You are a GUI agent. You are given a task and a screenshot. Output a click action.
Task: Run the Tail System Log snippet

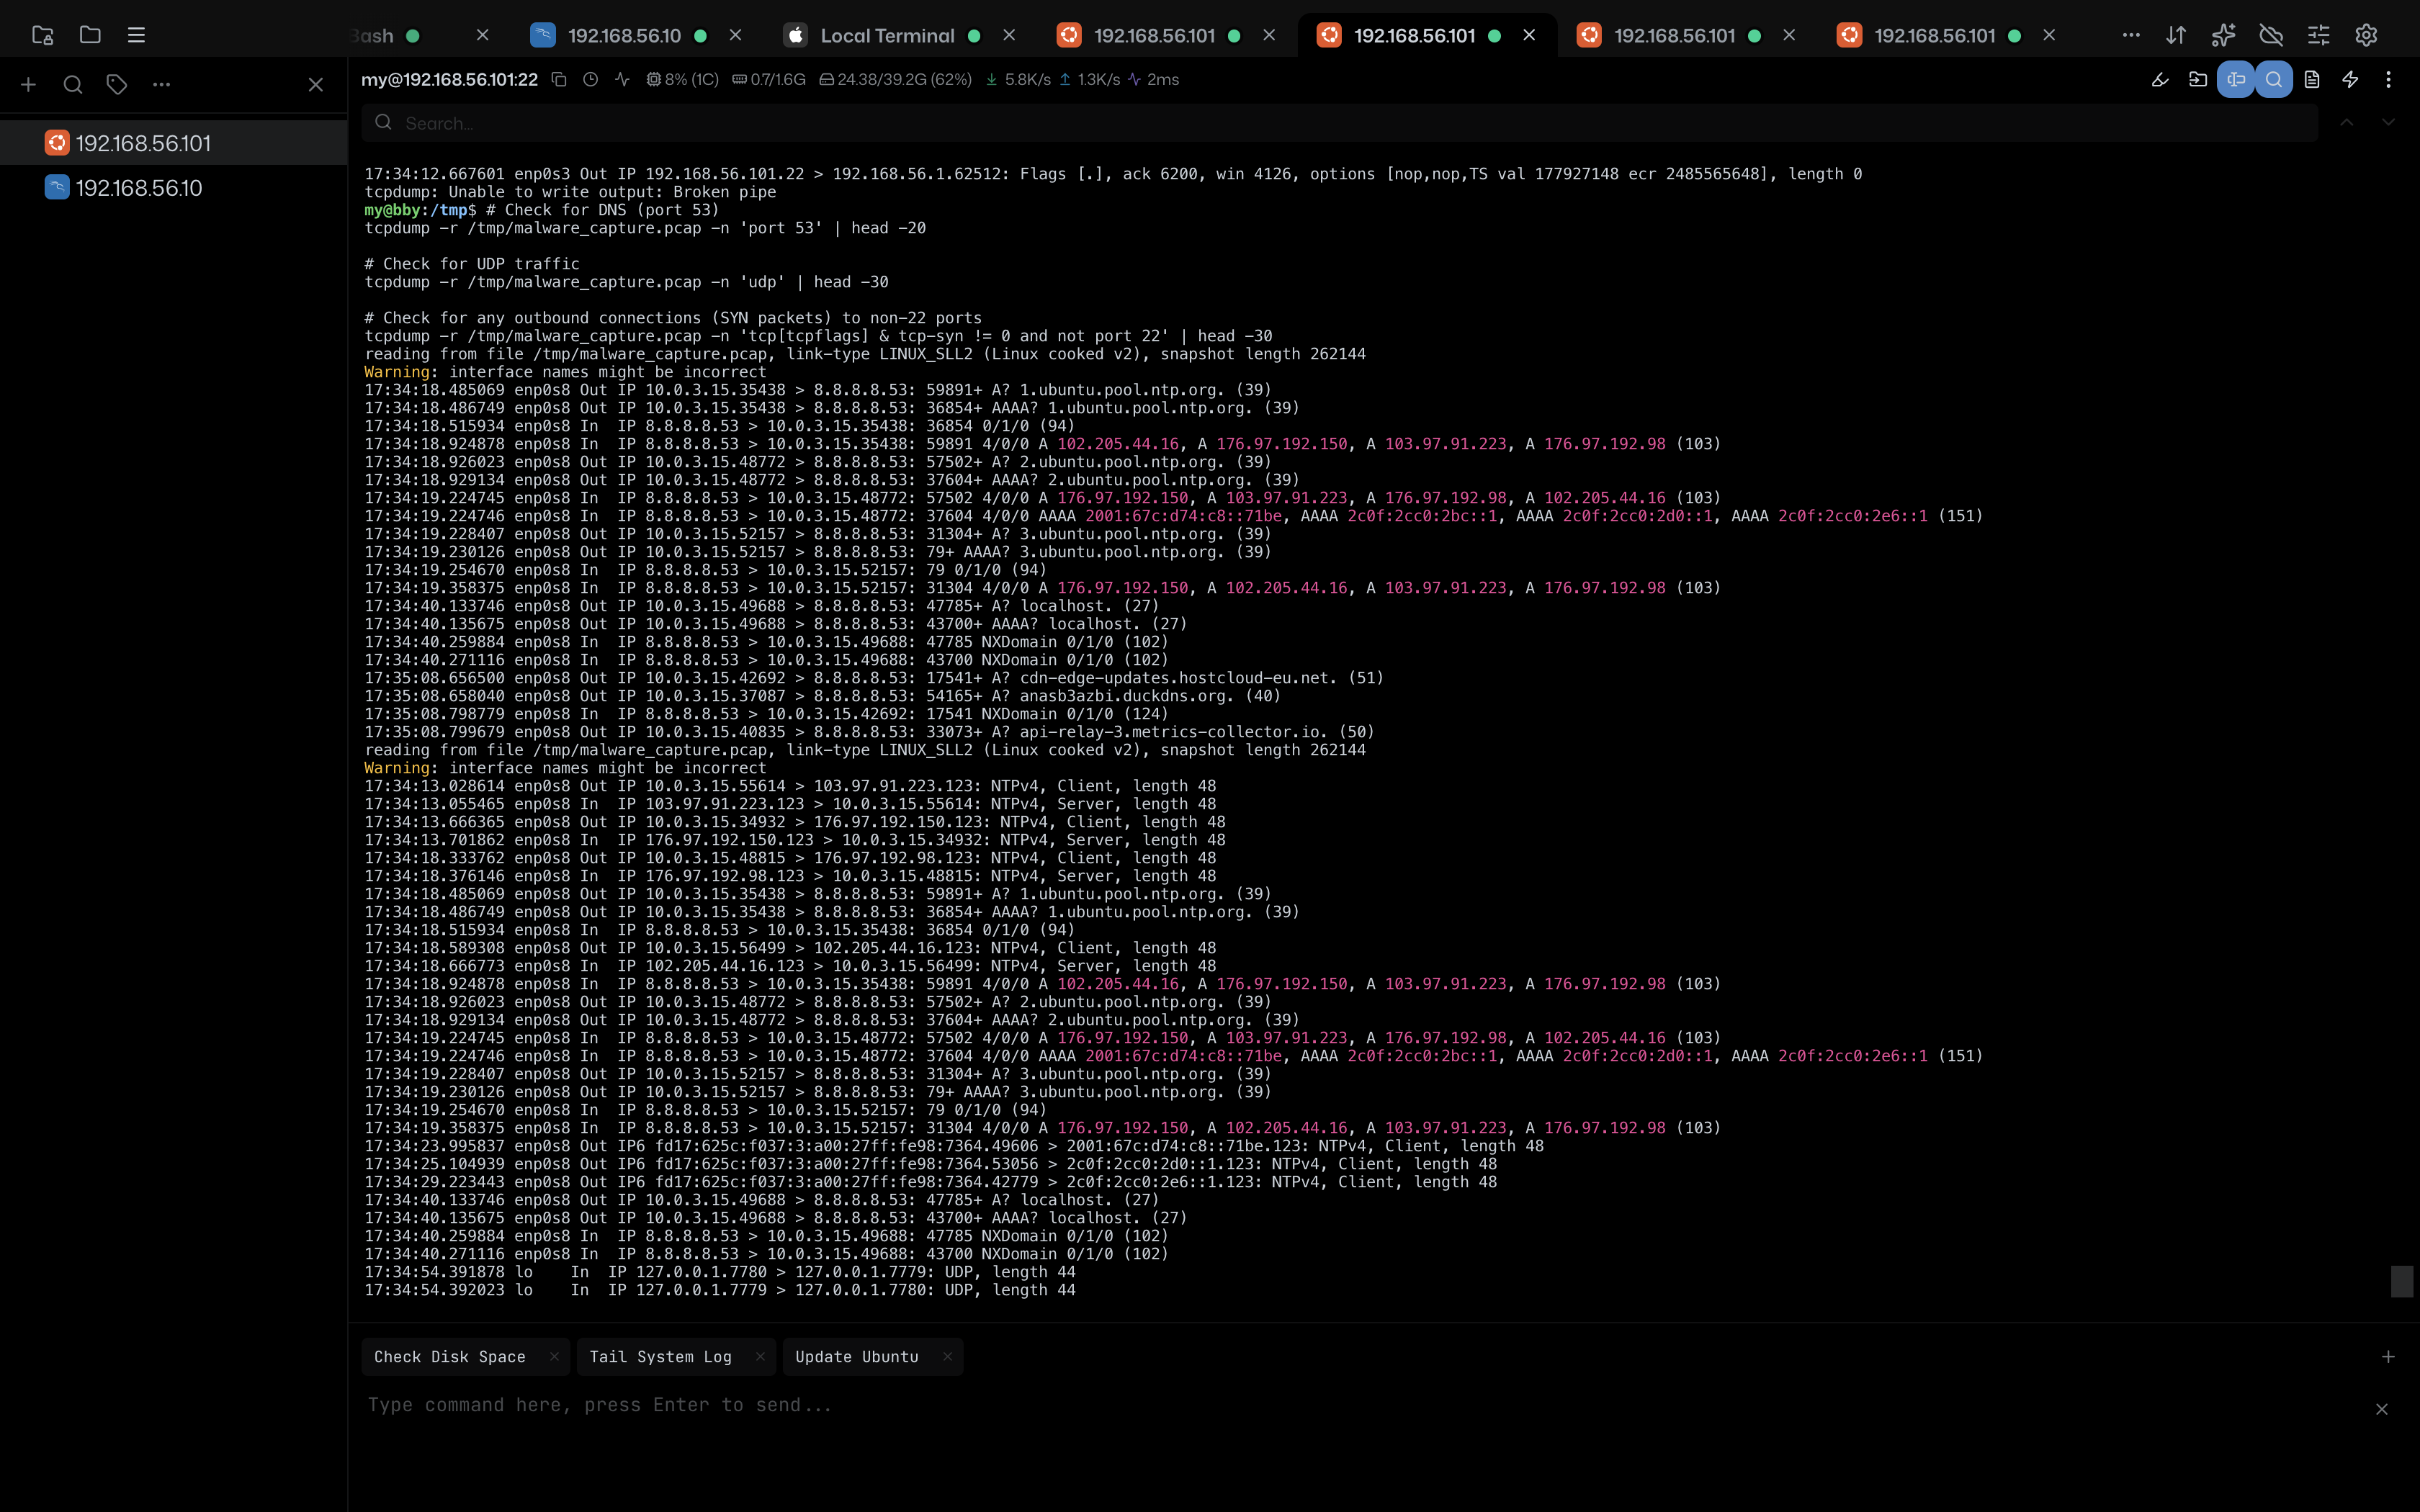click(660, 1357)
